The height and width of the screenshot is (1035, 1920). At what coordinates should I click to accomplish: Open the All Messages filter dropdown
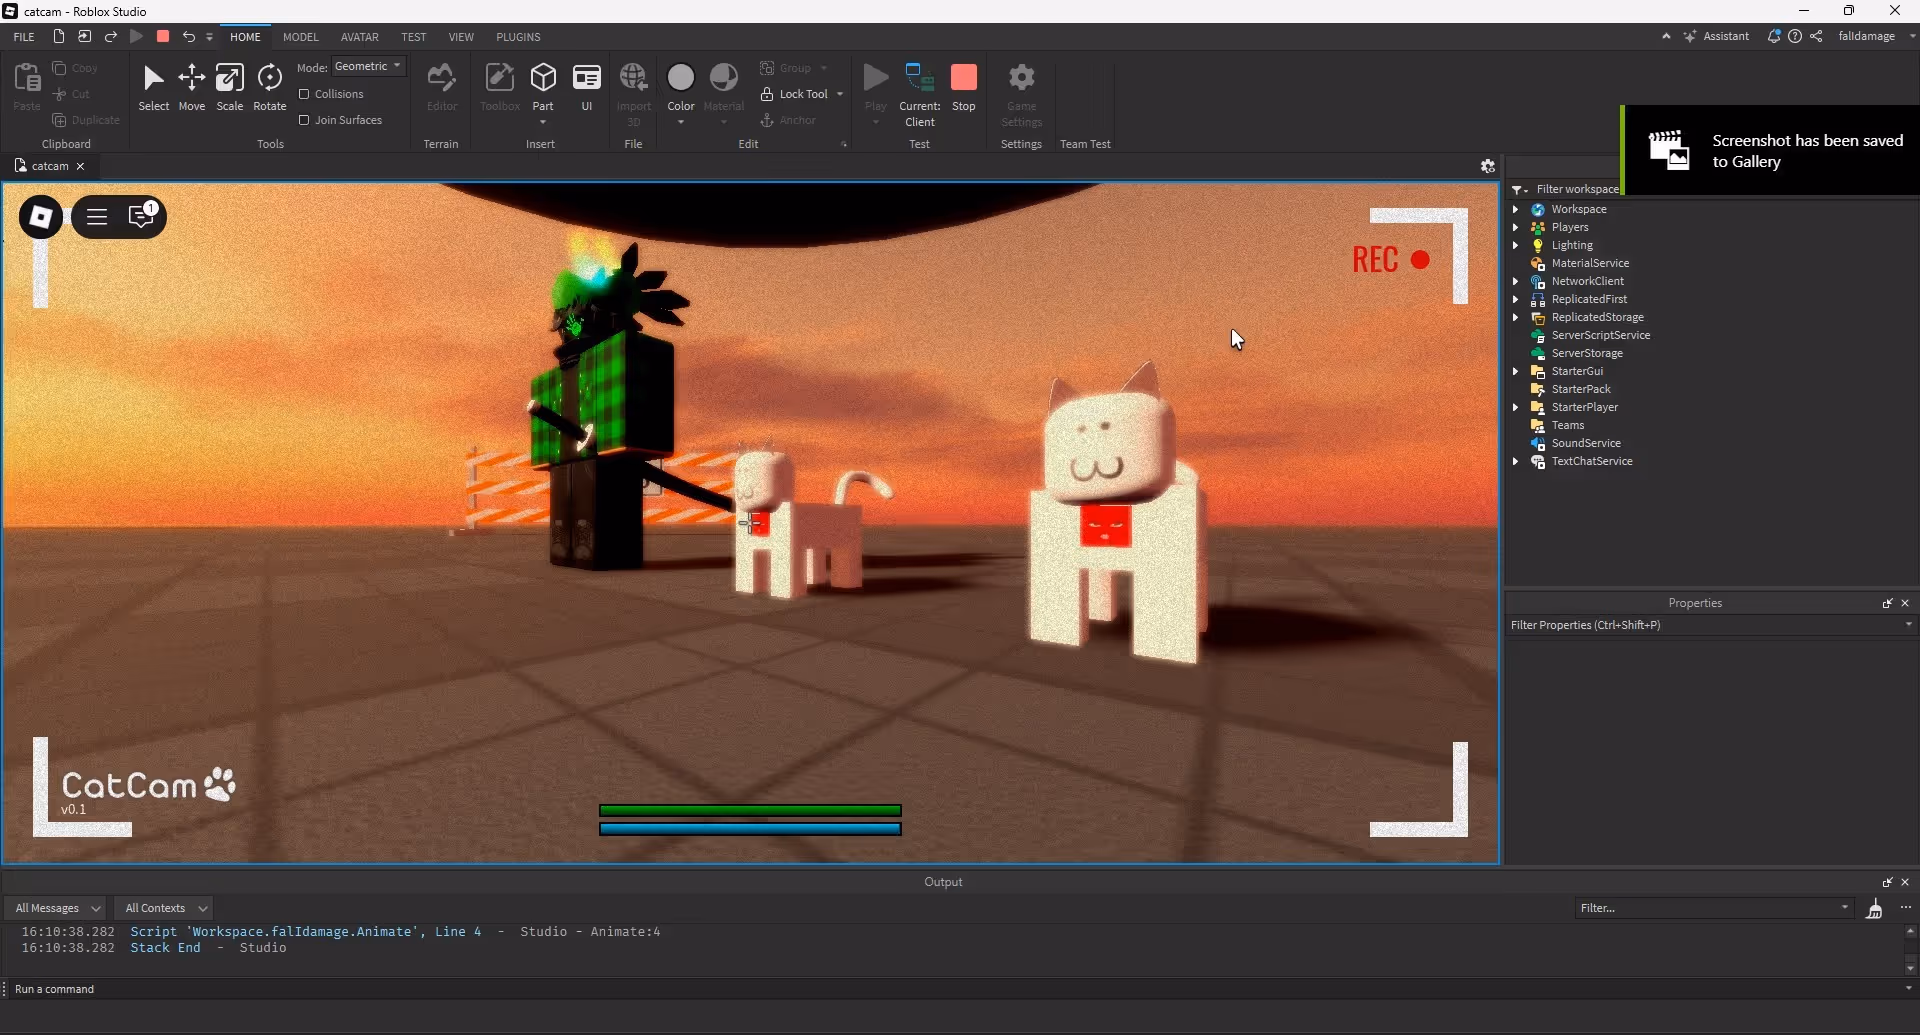57,908
